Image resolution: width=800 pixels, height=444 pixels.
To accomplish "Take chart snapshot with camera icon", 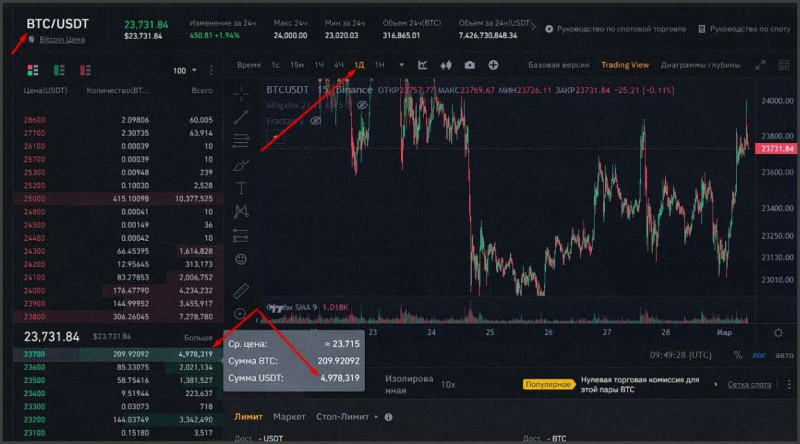I will 469,65.
